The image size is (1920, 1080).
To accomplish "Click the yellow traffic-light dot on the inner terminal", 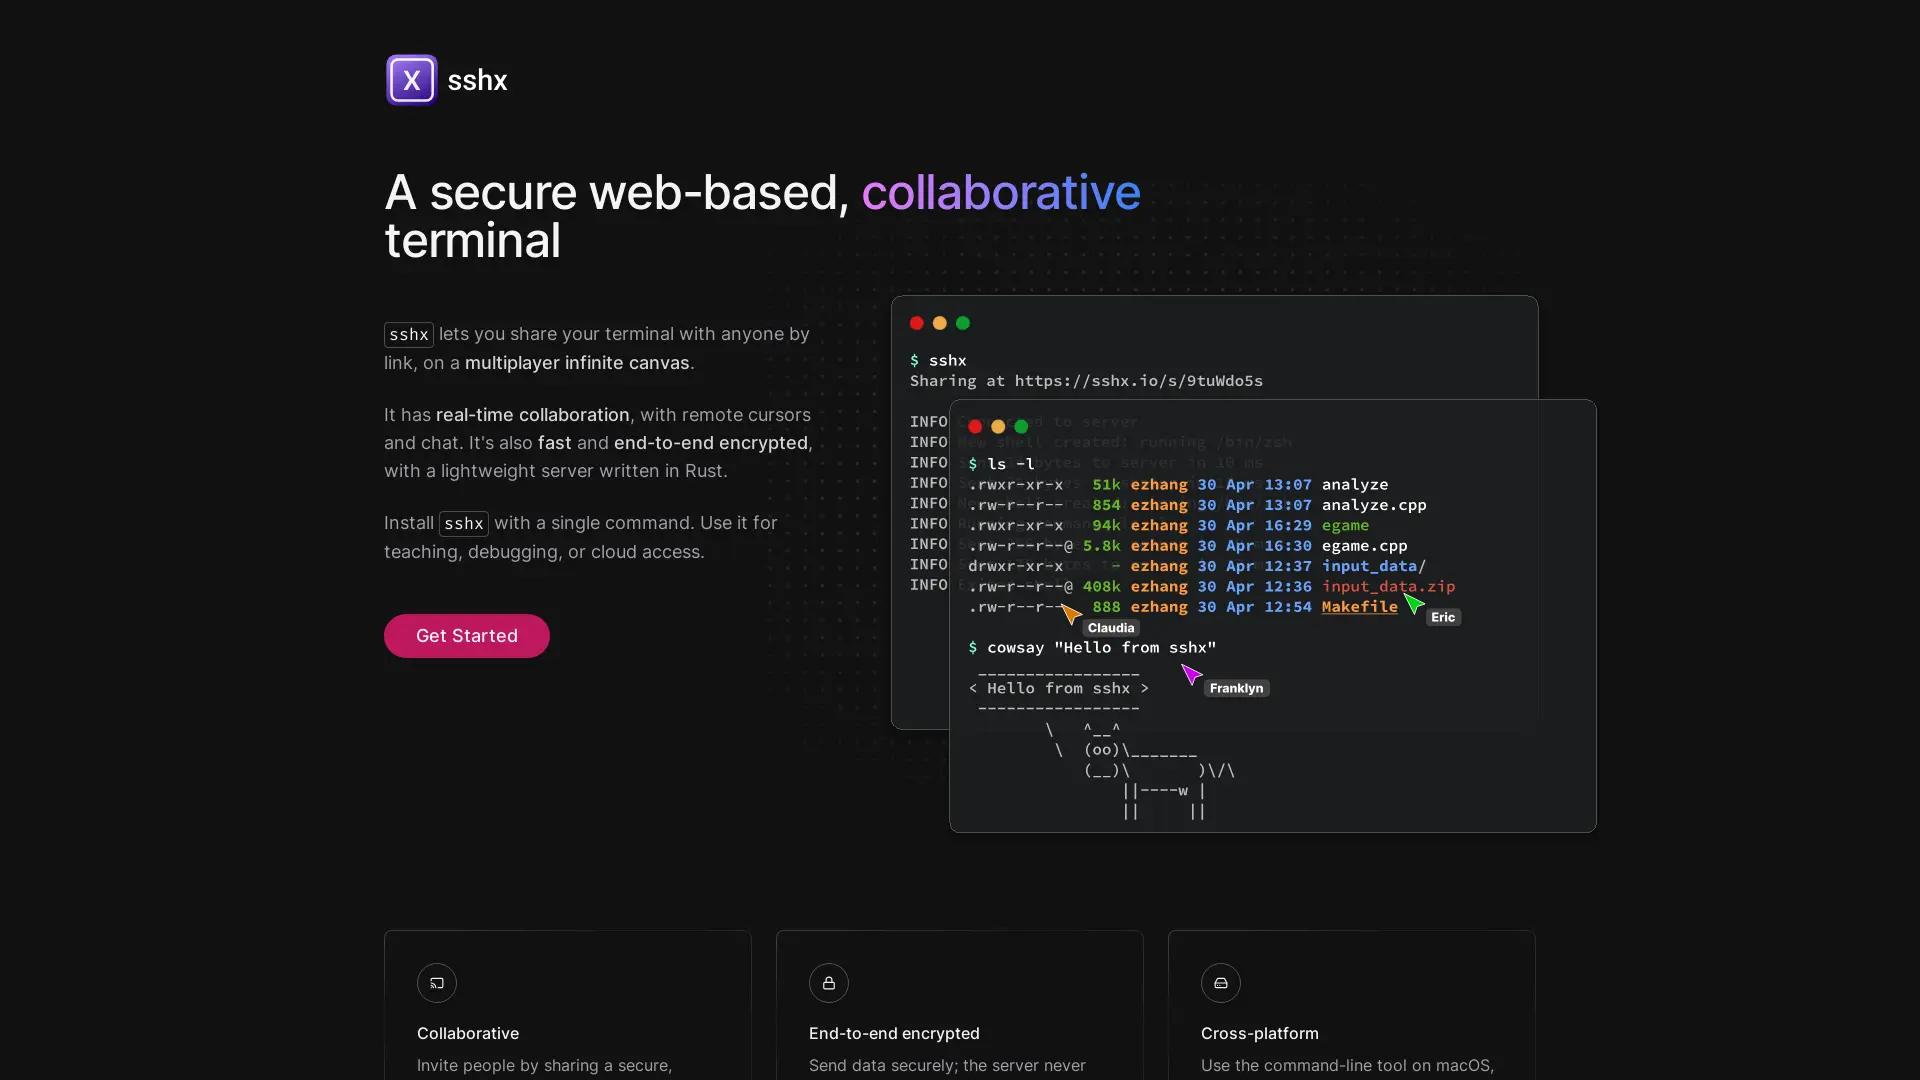I will point(998,427).
